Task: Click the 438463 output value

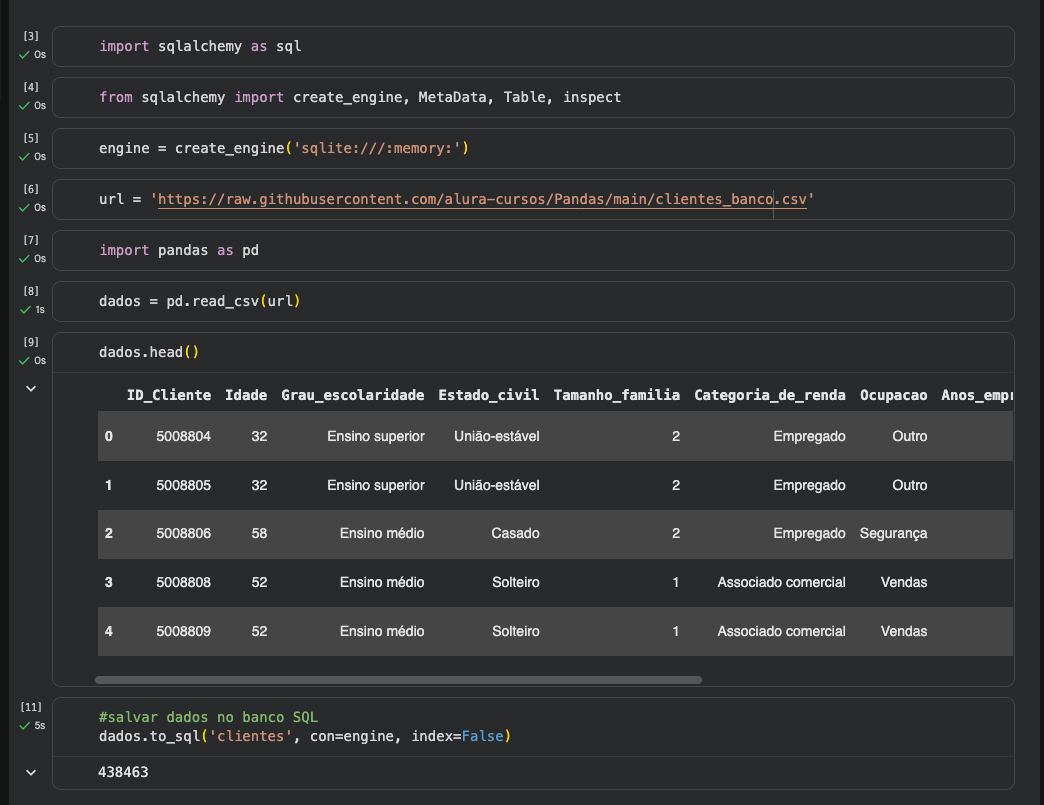Action: click(123, 773)
